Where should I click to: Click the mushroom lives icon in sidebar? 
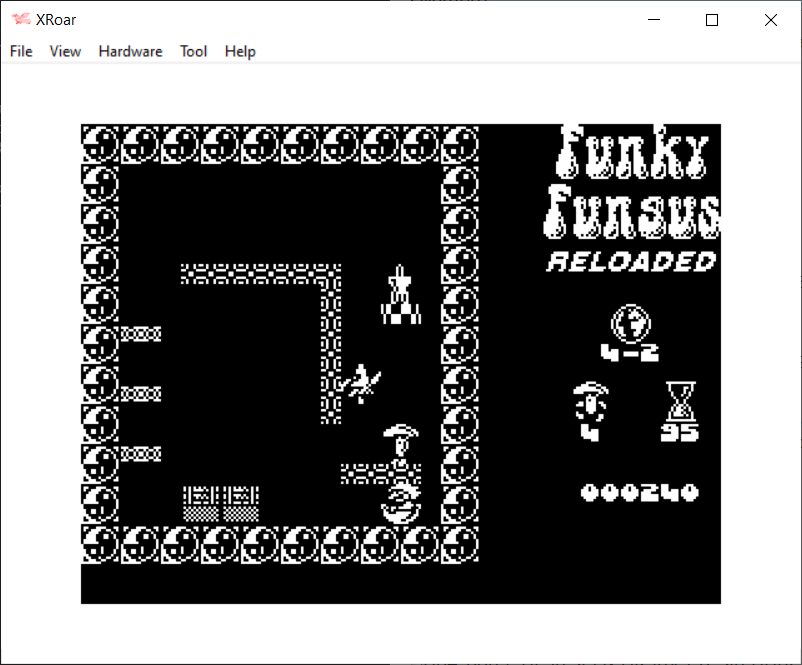[590, 402]
